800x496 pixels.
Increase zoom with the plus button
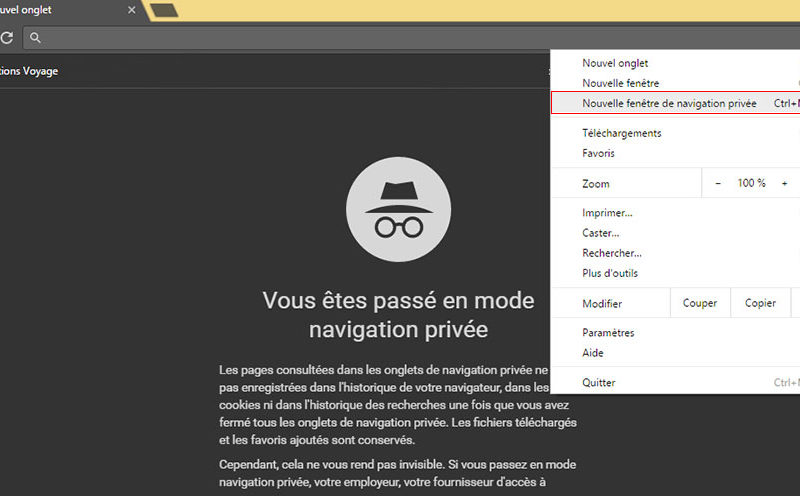click(784, 183)
